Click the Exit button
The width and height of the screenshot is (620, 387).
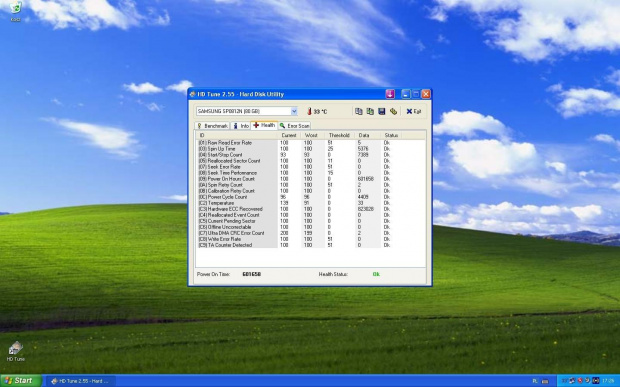pos(414,111)
